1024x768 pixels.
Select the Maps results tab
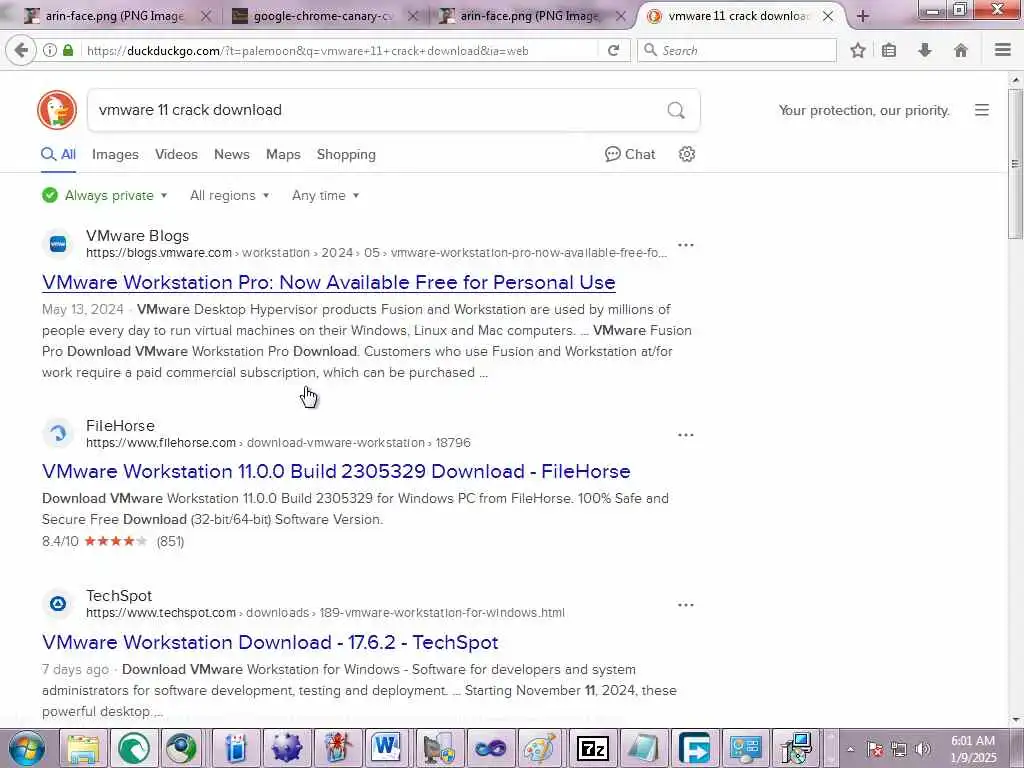point(283,155)
